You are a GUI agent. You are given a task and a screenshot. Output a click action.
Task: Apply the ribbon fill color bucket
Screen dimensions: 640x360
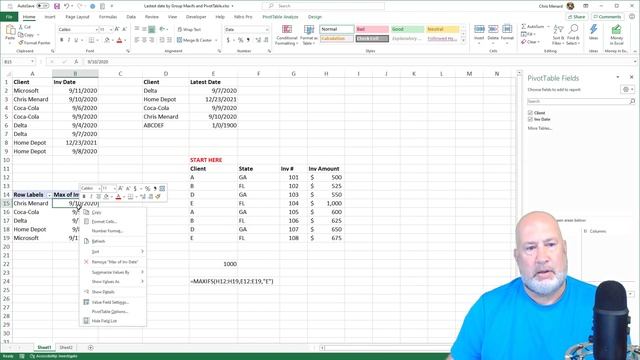pos(107,40)
